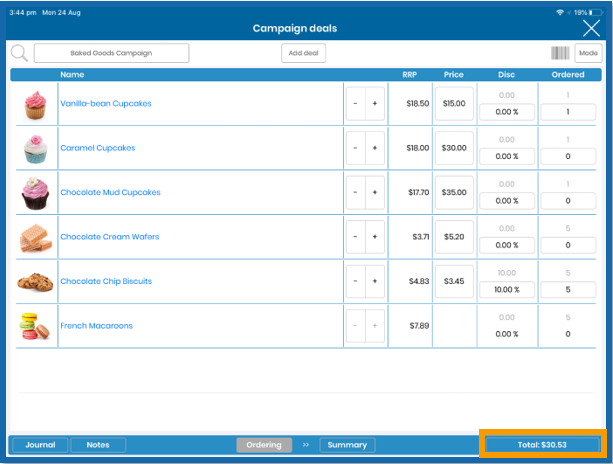
Task: Edit the $35.00 price for Chocolate Mud Cupcakes
Action: pos(454,192)
